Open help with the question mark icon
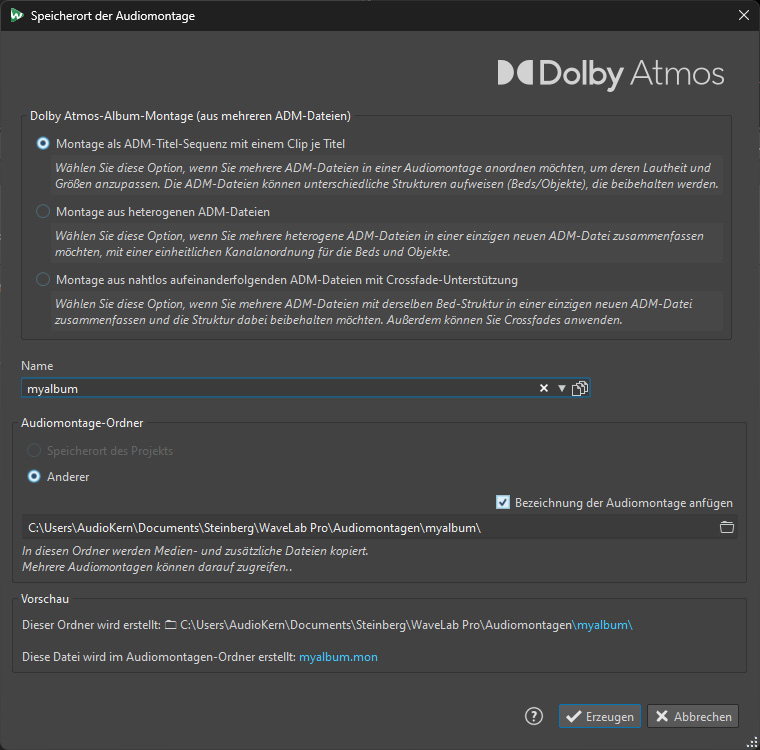 (x=534, y=716)
